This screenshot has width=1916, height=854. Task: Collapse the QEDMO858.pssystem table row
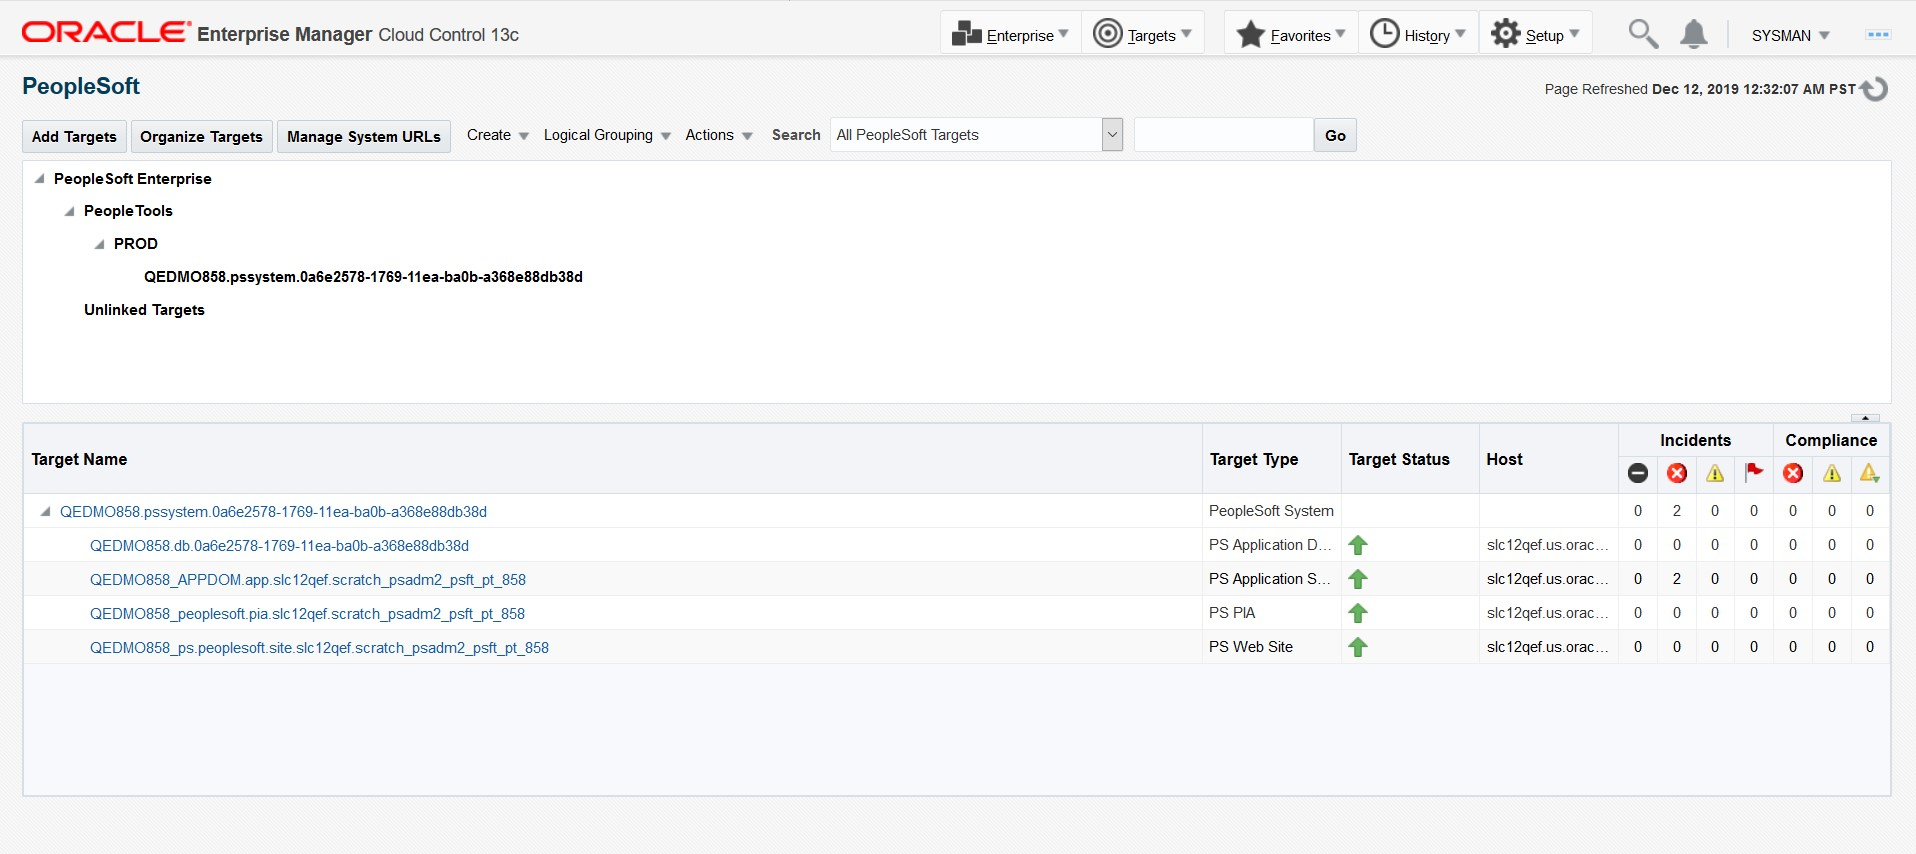(46, 512)
